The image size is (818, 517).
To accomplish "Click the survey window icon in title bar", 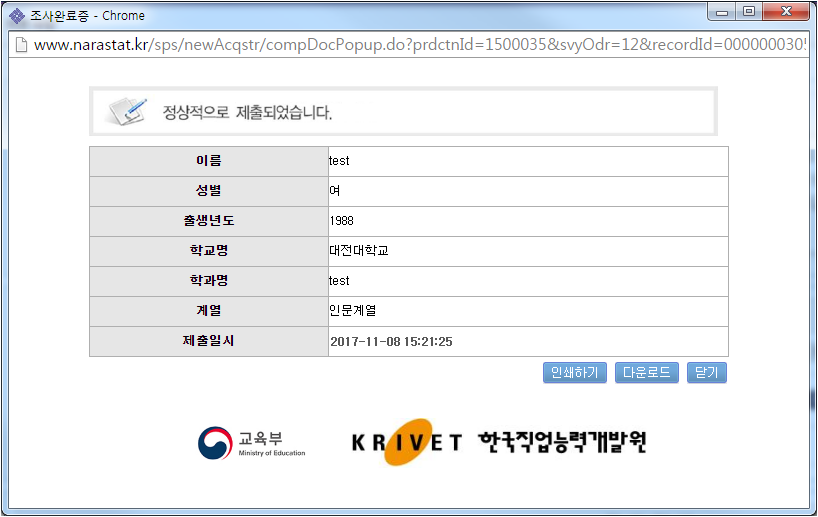I will pos(17,15).
